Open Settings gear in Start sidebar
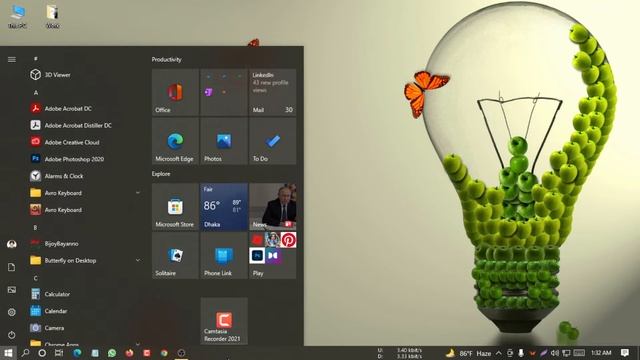The image size is (640, 360). [11, 312]
